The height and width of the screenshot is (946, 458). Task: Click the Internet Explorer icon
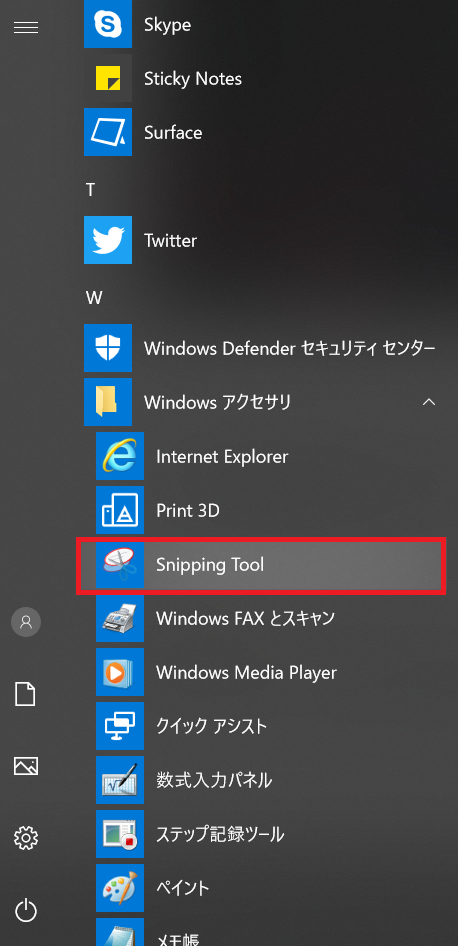tap(120, 456)
